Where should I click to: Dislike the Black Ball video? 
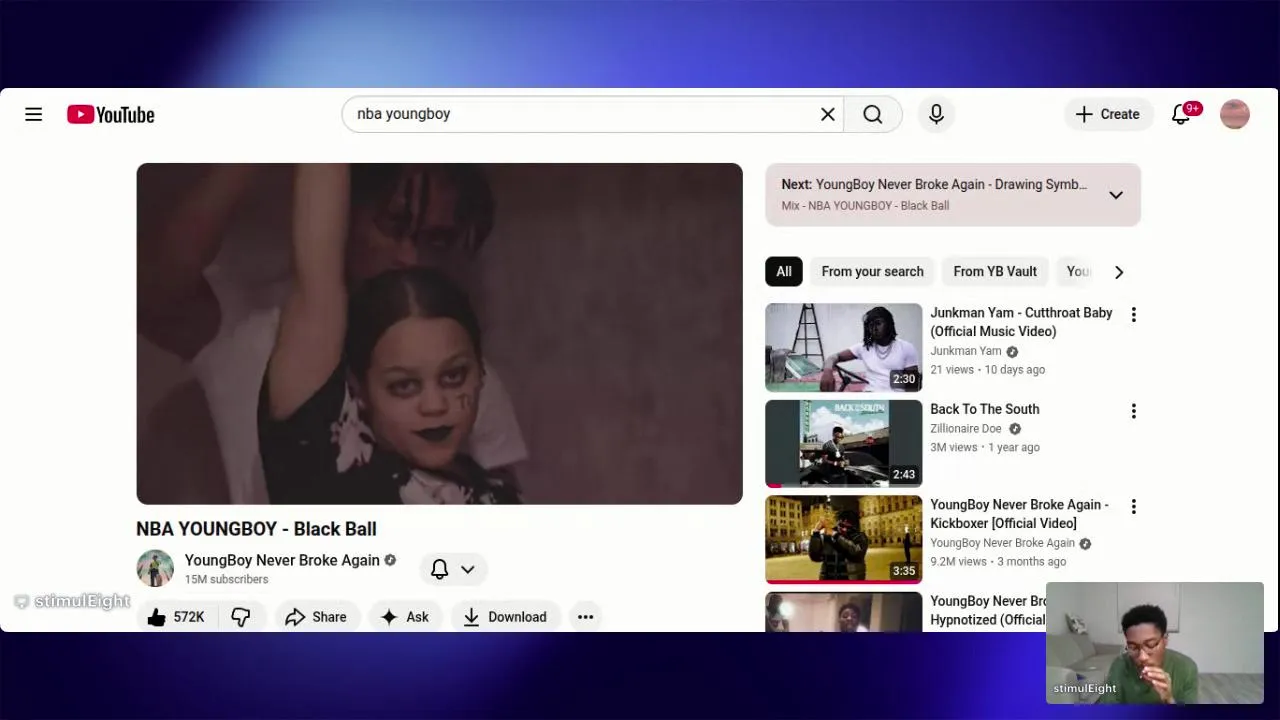(241, 617)
